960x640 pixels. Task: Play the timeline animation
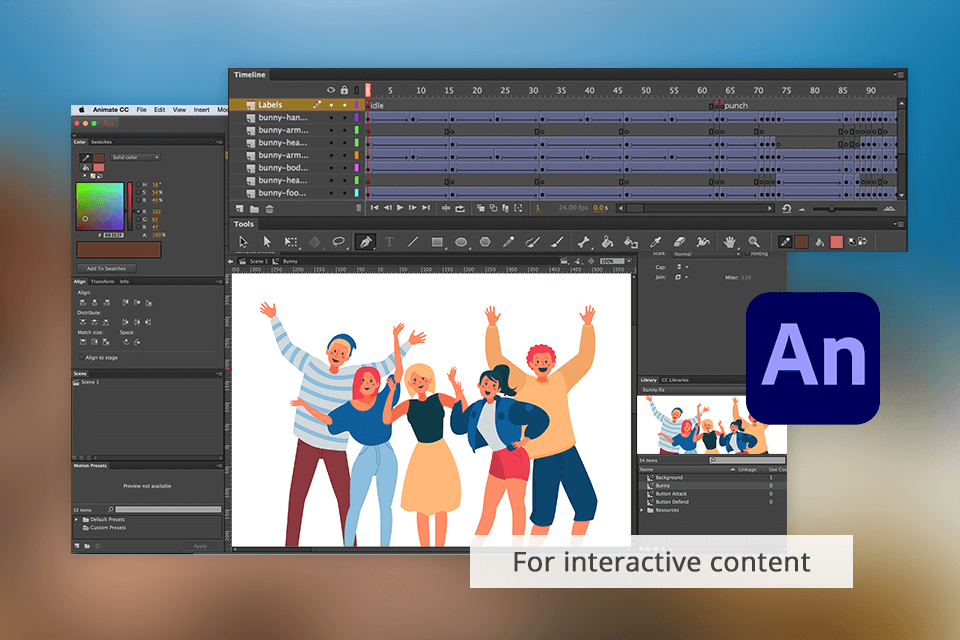pyautogui.click(x=400, y=208)
